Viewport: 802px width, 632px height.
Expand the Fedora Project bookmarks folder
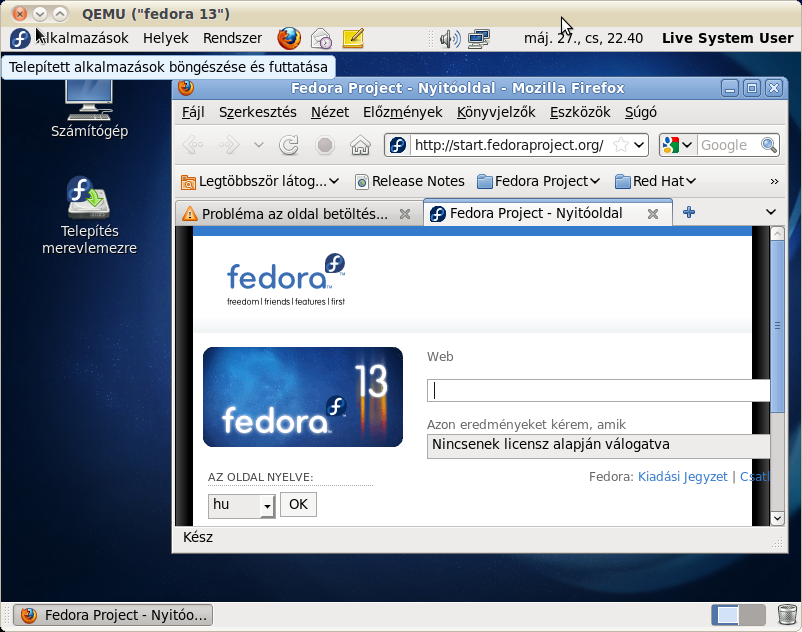538,181
